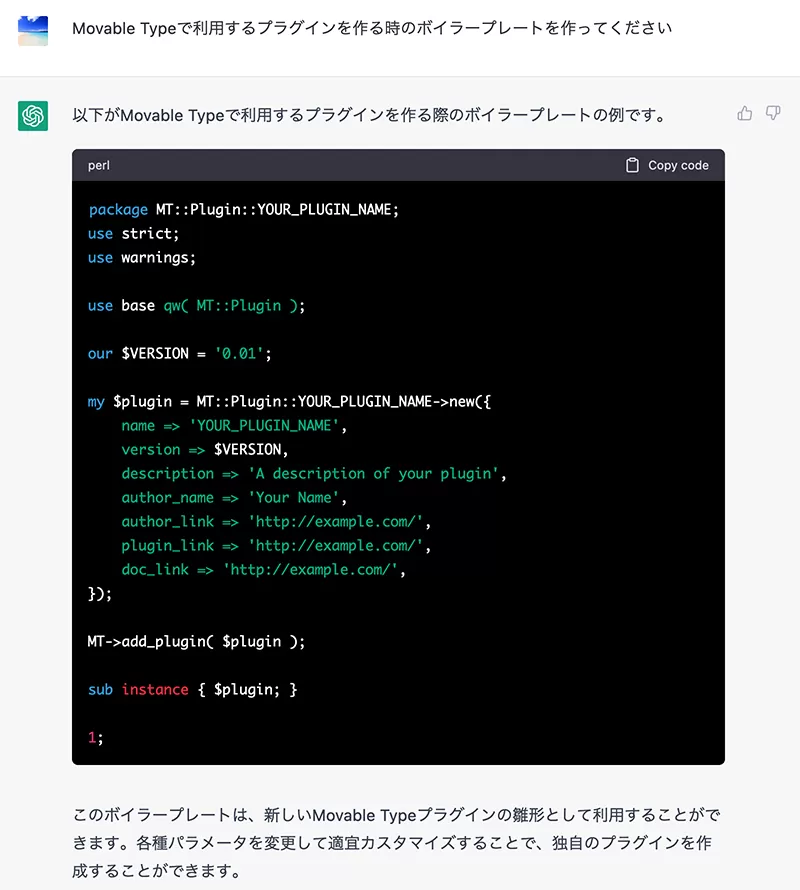Click the closing '});' line

[x=100, y=594]
